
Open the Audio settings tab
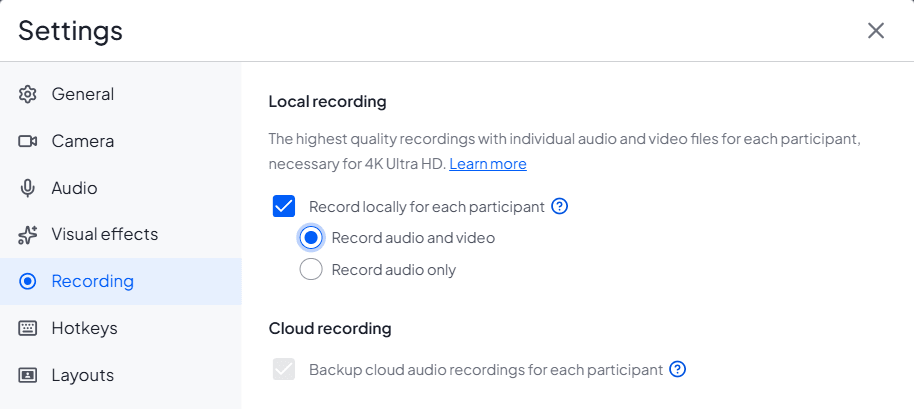121,188
